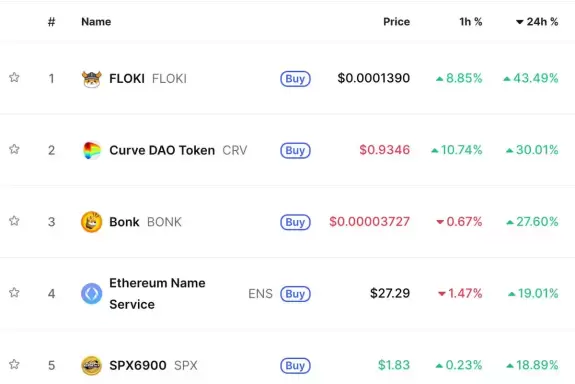Click the Curve DAO rainbow logo
575x384 pixels.
[x=91, y=150]
